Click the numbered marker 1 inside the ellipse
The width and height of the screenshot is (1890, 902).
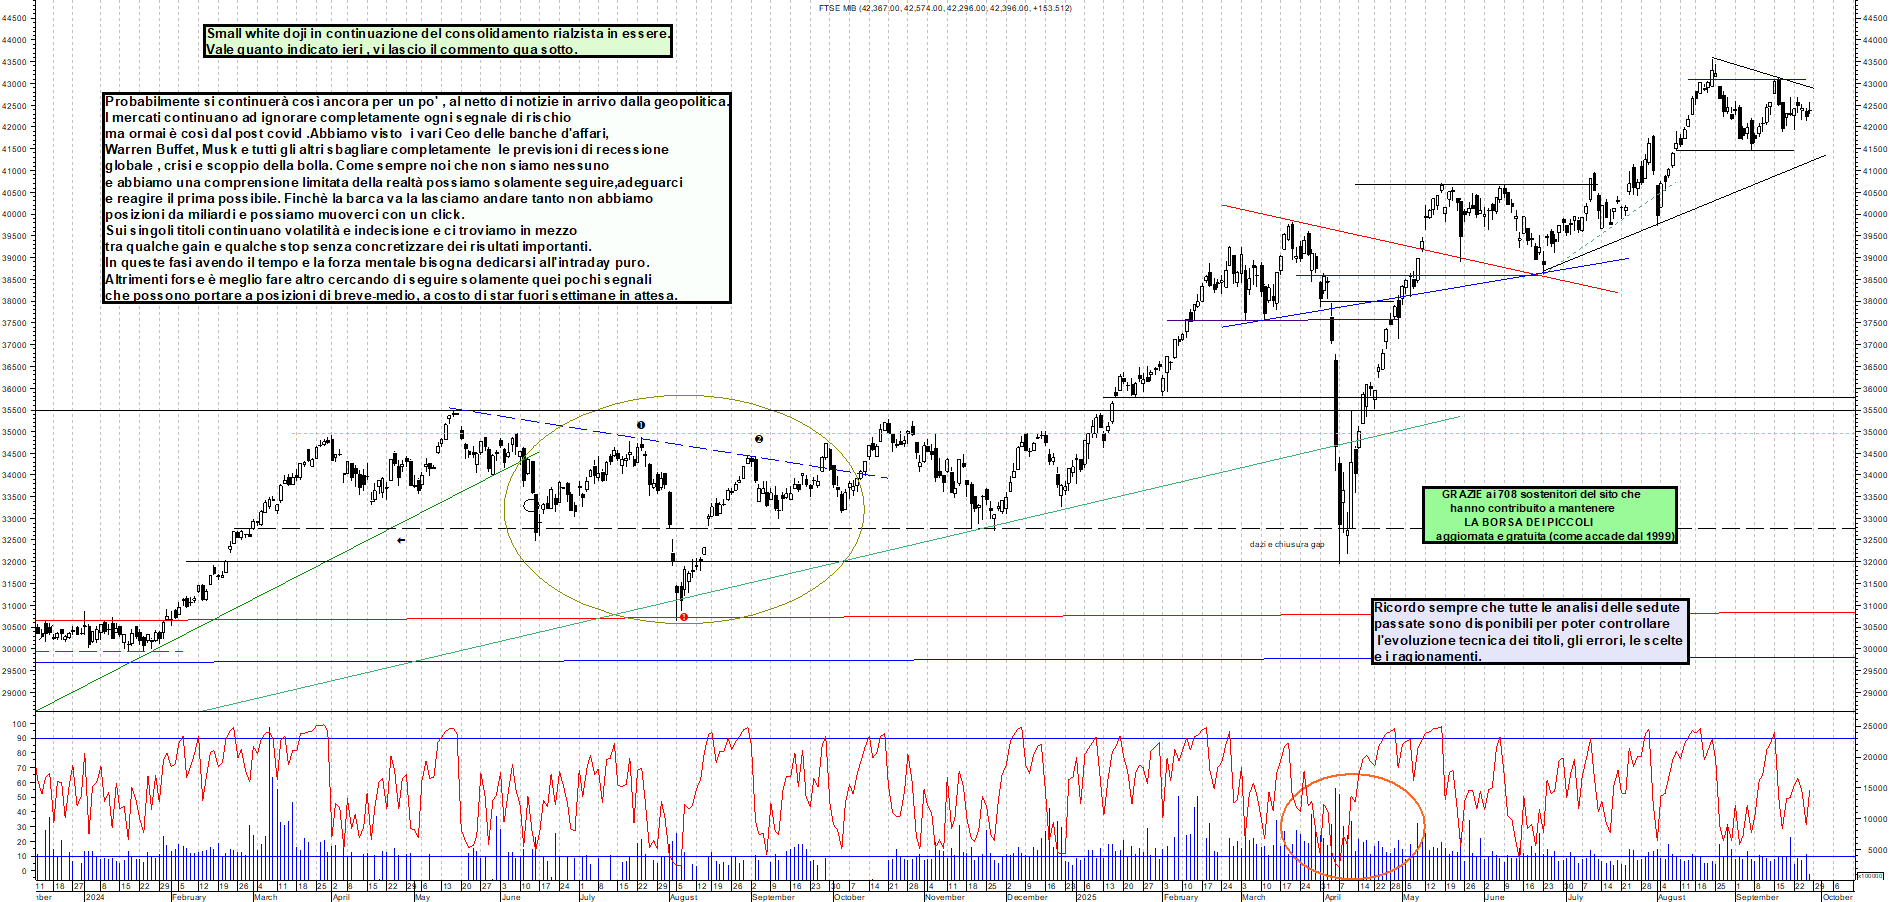pos(641,425)
